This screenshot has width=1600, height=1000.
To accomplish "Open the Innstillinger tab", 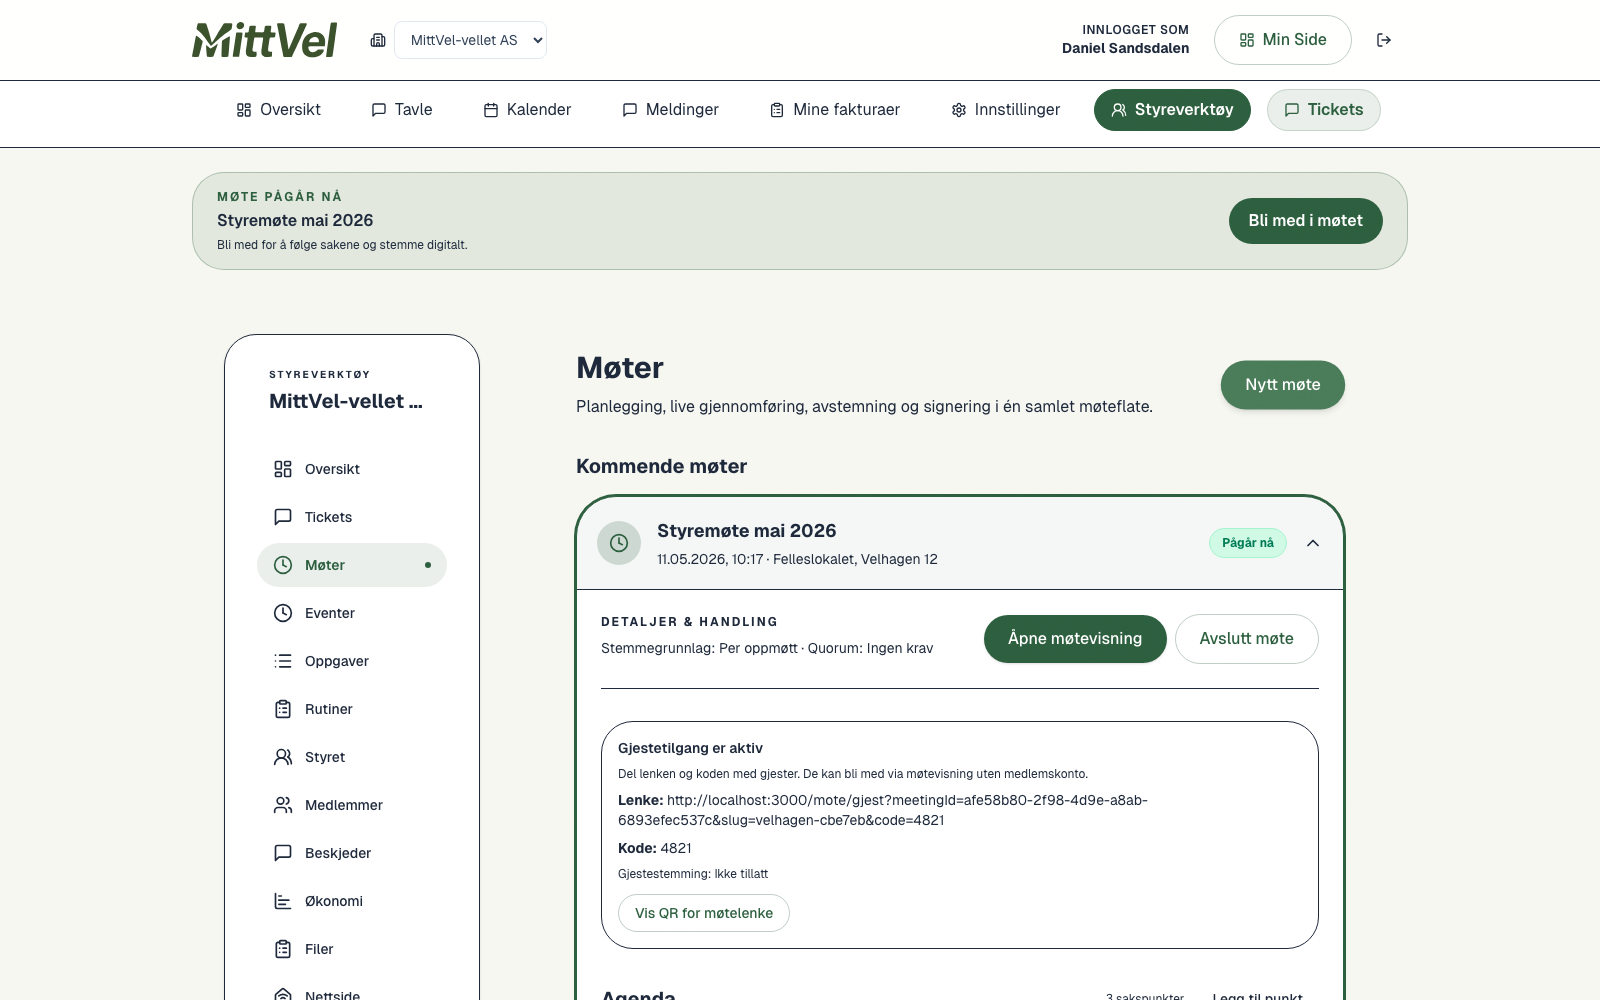I will pyautogui.click(x=1006, y=110).
